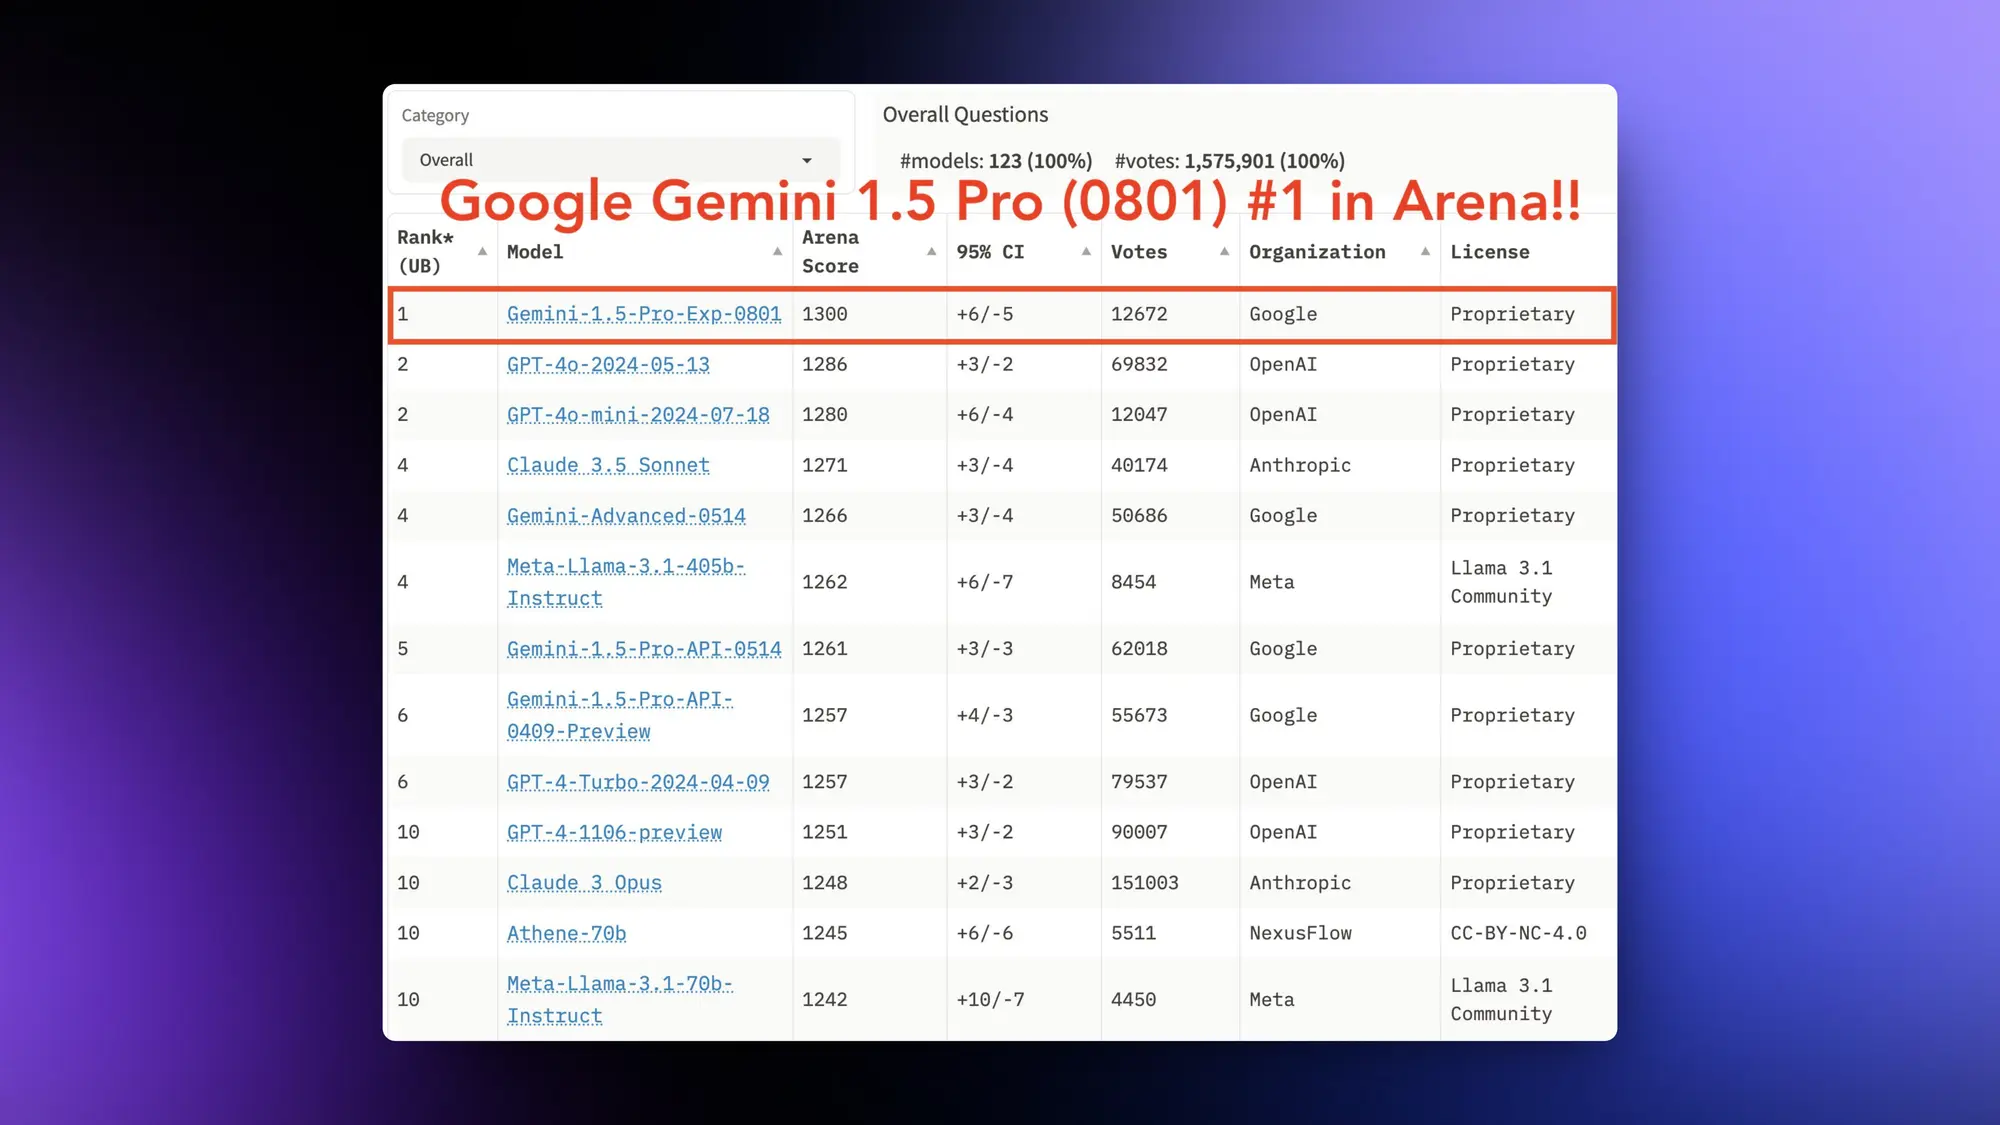Image resolution: width=2000 pixels, height=1125 pixels.
Task: Click the +10/-7 confidence interval cell
Action: [990, 999]
